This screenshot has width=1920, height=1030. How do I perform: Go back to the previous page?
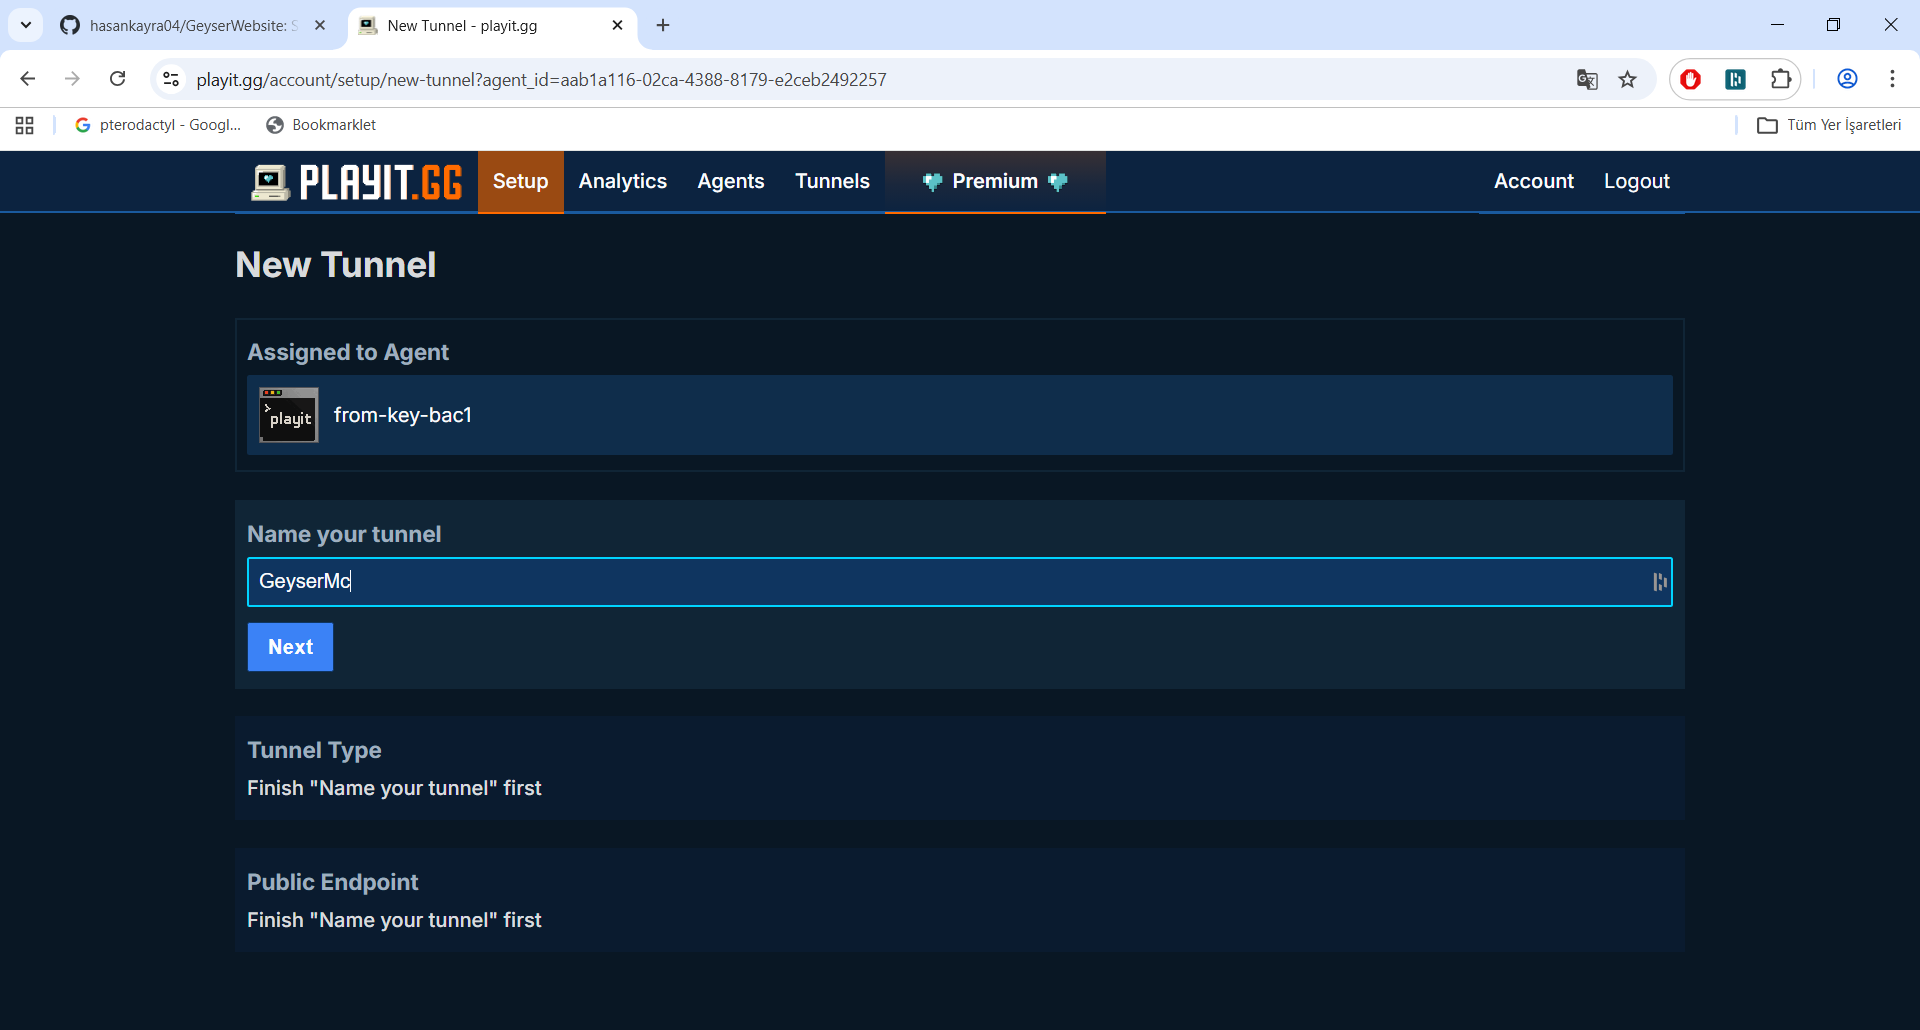[28, 79]
